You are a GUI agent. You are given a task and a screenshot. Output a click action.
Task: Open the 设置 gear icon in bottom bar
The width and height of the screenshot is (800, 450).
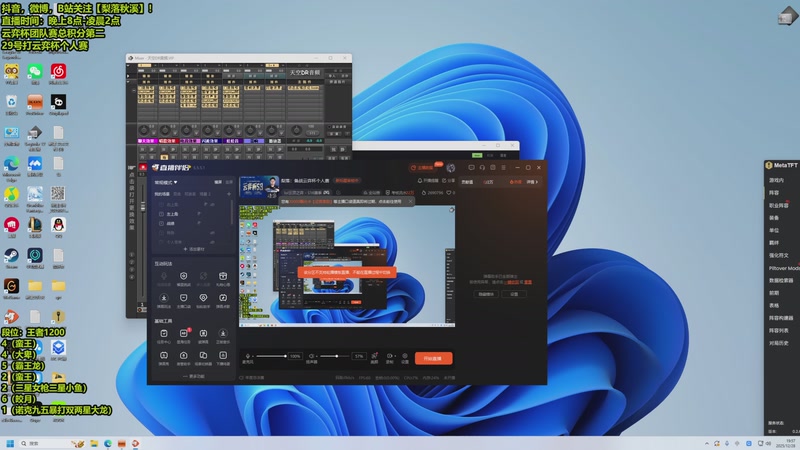(x=405, y=358)
